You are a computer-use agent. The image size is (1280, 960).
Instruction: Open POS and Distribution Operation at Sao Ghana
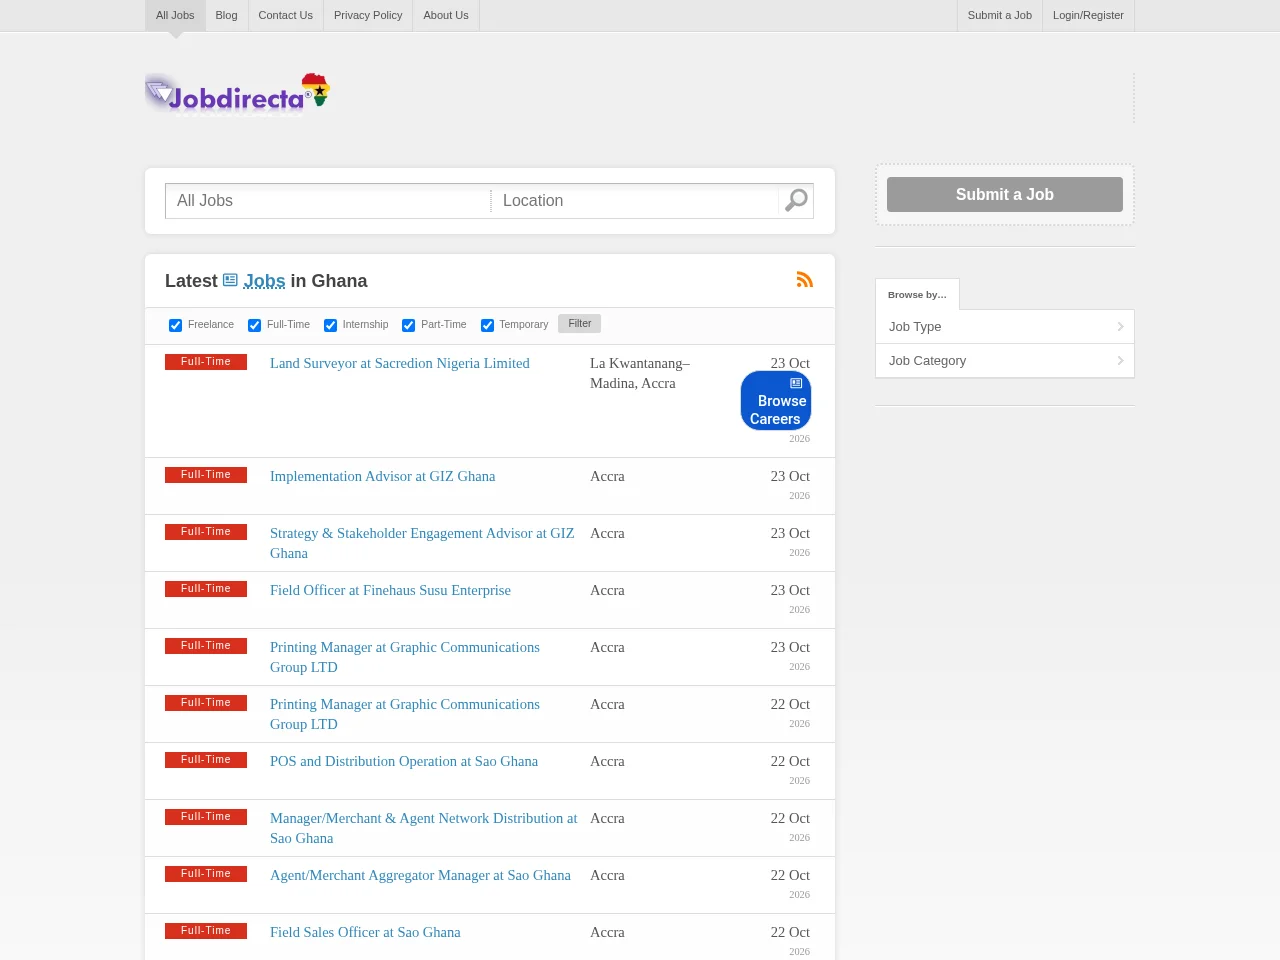[x=404, y=761]
